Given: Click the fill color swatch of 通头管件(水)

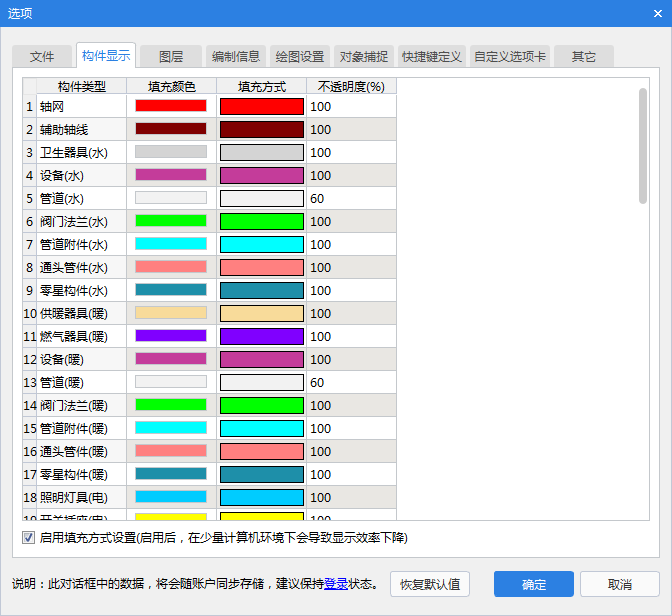Looking at the screenshot, I should click(170, 267).
